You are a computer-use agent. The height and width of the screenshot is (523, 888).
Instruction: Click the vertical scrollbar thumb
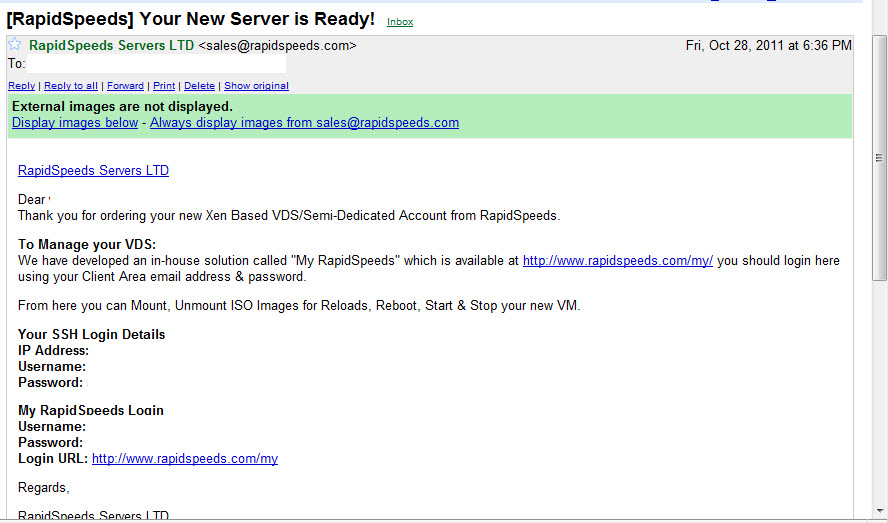pos(880,158)
